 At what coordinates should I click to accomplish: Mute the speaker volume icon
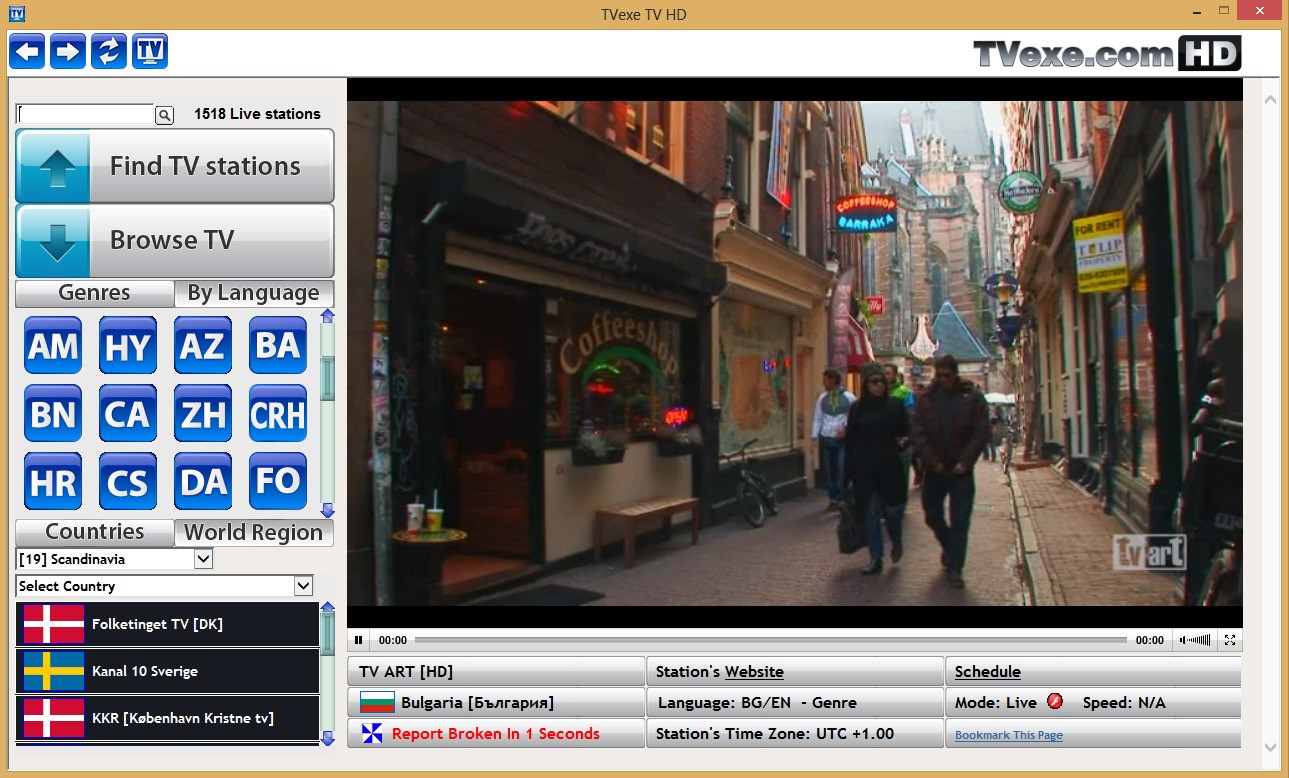coord(1184,640)
